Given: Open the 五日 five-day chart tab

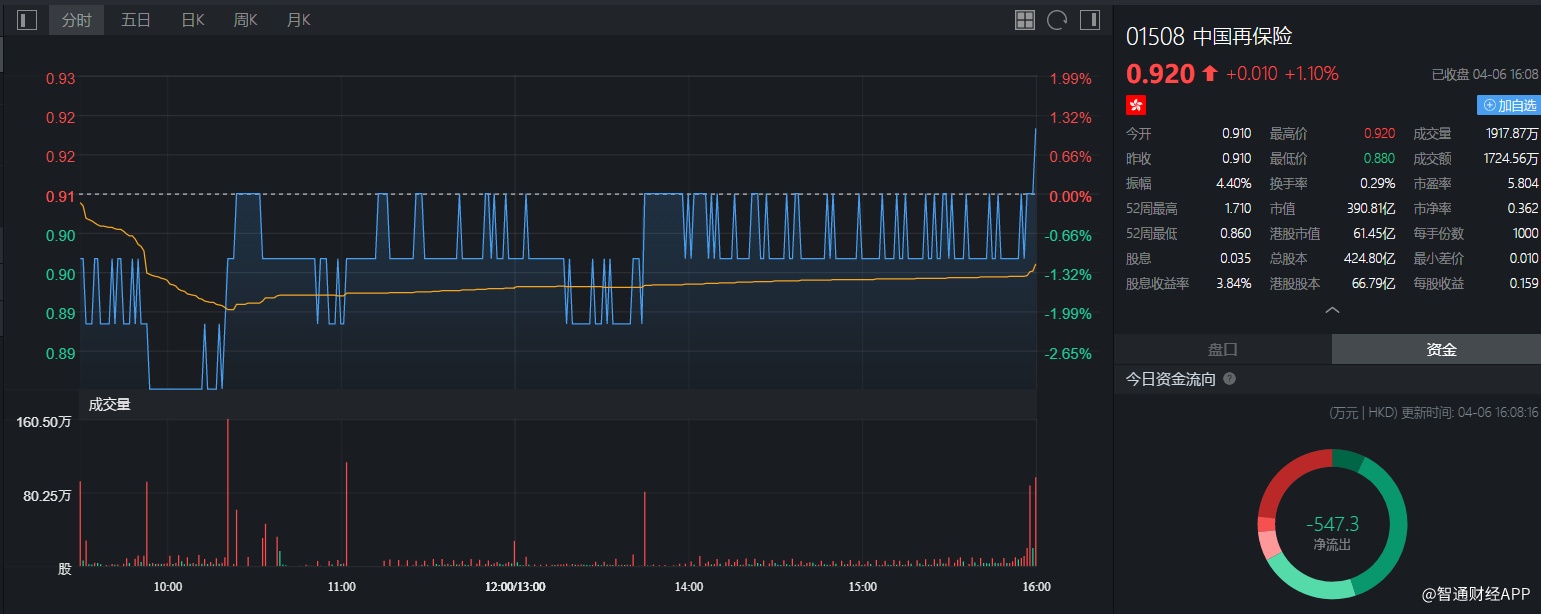Looking at the screenshot, I should [136, 20].
